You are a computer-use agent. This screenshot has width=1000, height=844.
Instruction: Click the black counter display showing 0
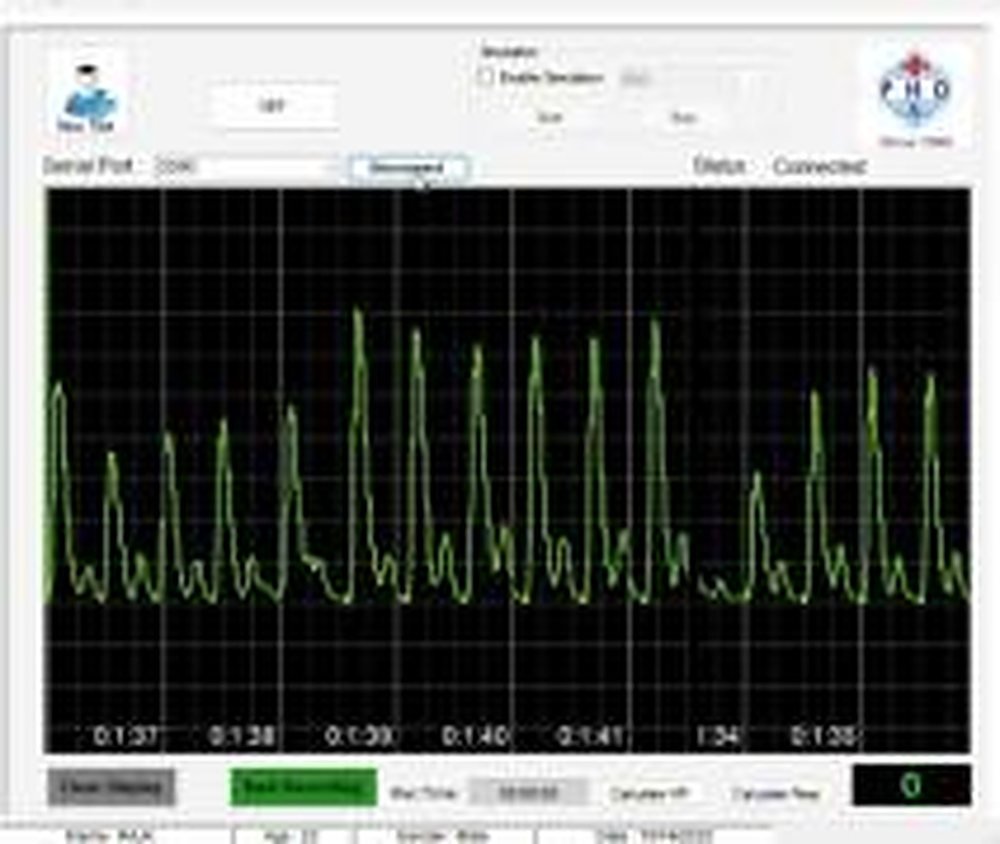point(912,785)
